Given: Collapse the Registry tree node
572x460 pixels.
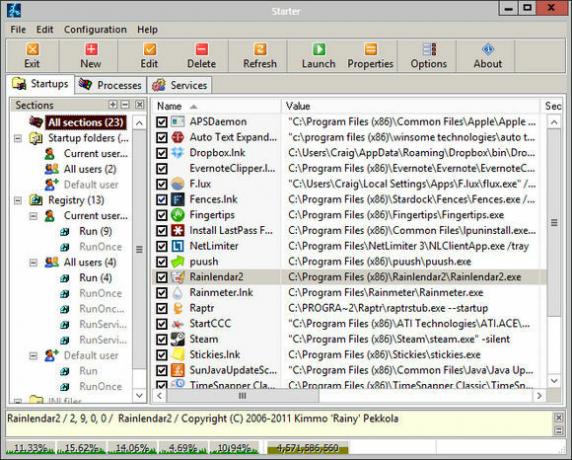Looking at the screenshot, I should (18, 200).
